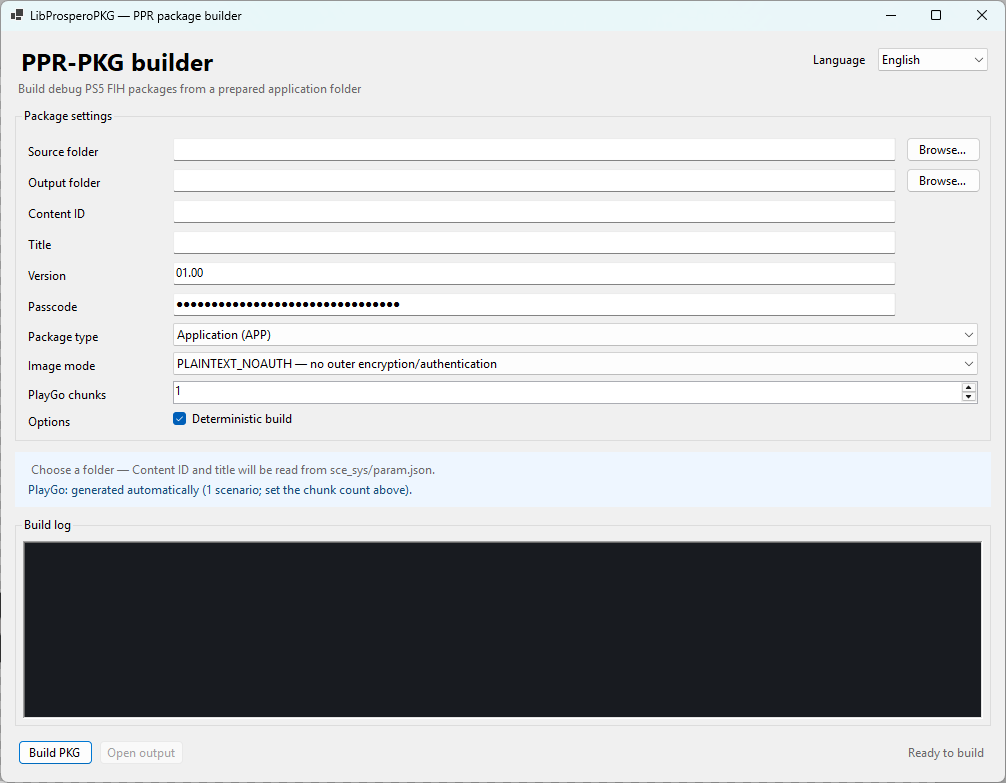The image size is (1006, 783).
Task: Click the 'Package settings' group label
Action: pyautogui.click(x=68, y=116)
